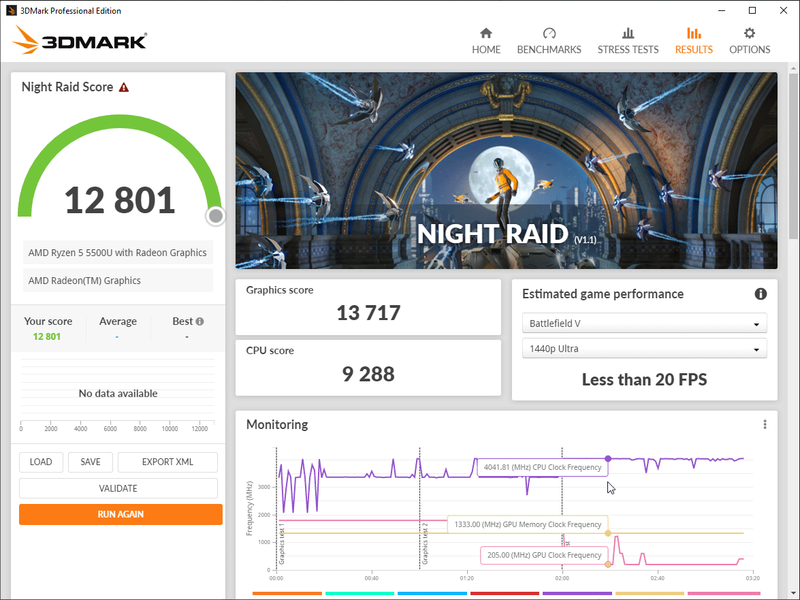Maximize the 3DMark window

pyautogui.click(x=753, y=10)
